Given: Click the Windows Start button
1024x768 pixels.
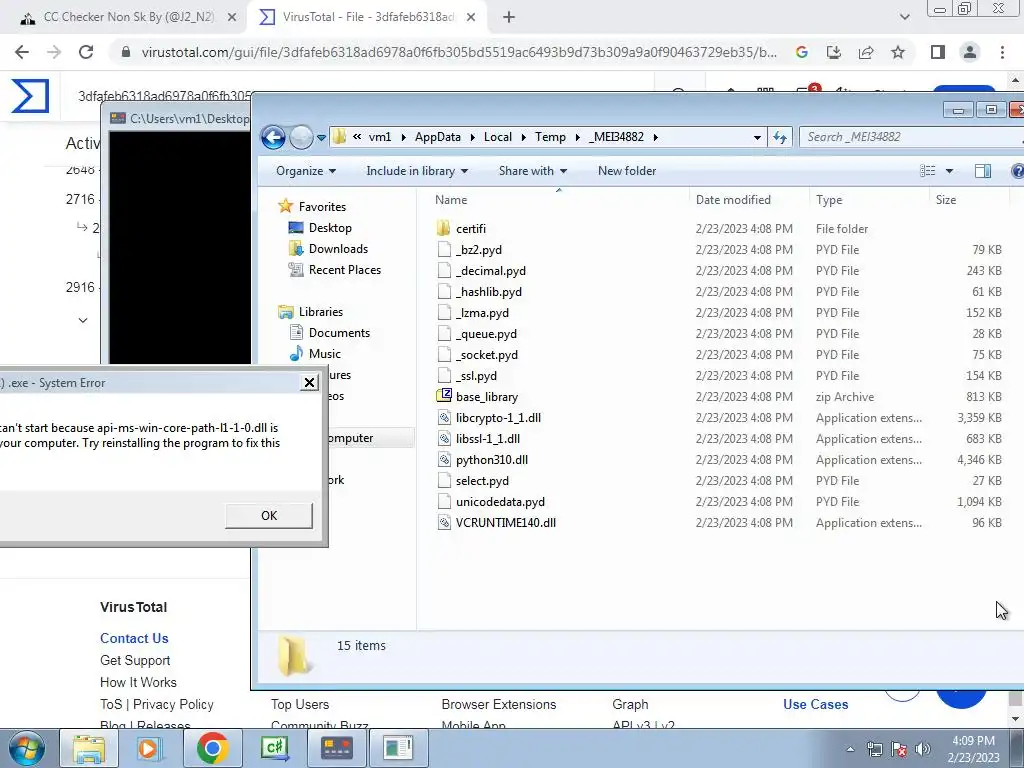Looking at the screenshot, I should [x=26, y=748].
